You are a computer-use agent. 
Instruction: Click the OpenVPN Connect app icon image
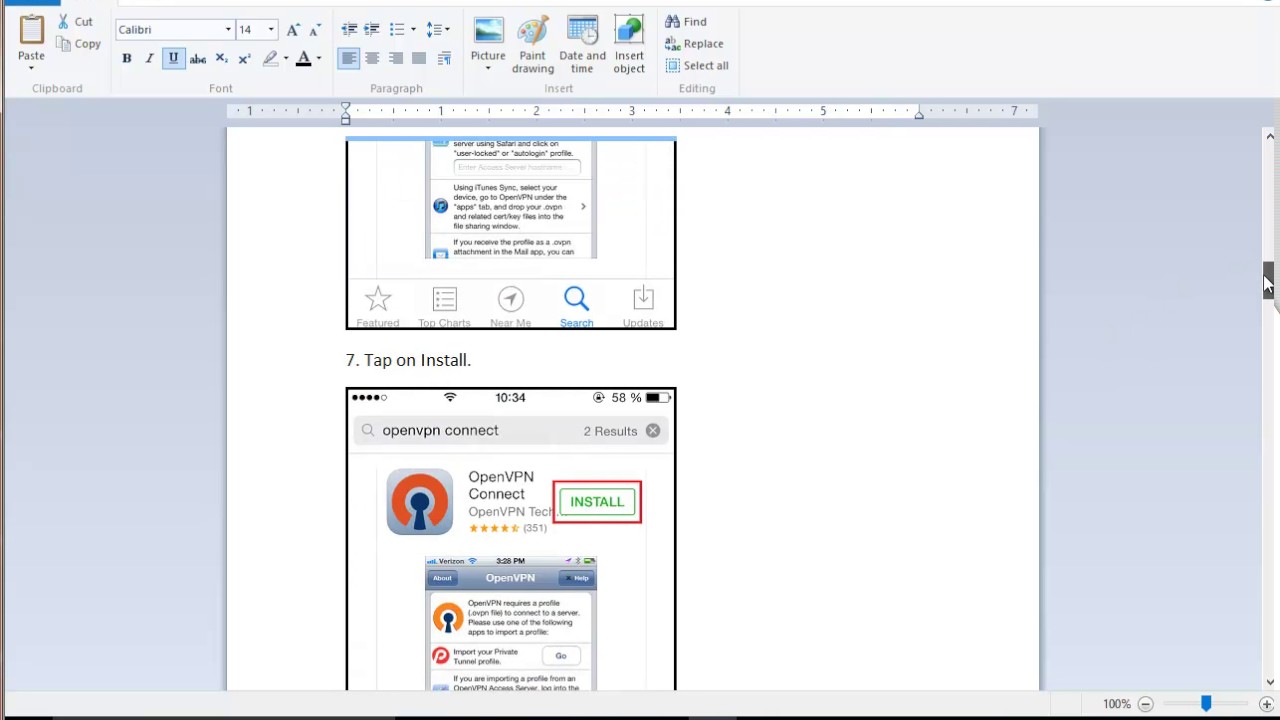coord(420,502)
